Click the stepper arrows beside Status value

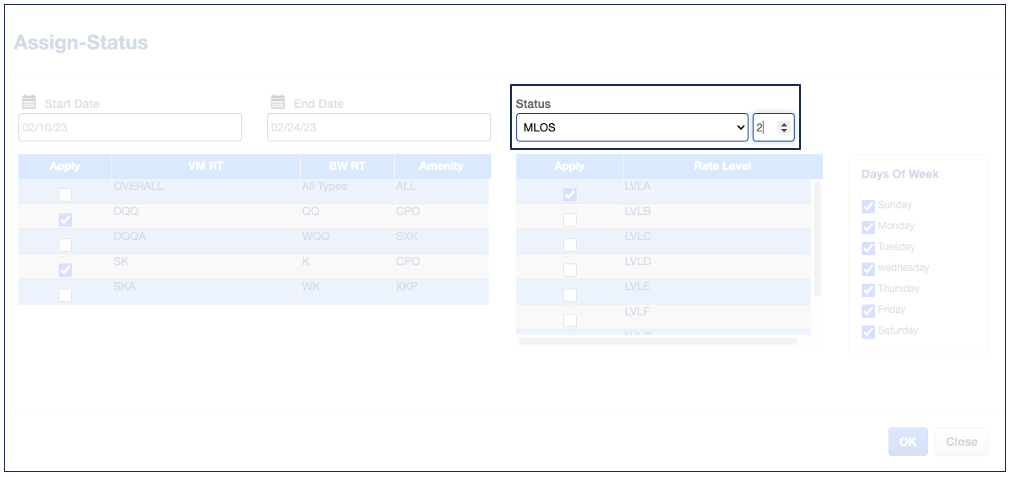coord(783,127)
